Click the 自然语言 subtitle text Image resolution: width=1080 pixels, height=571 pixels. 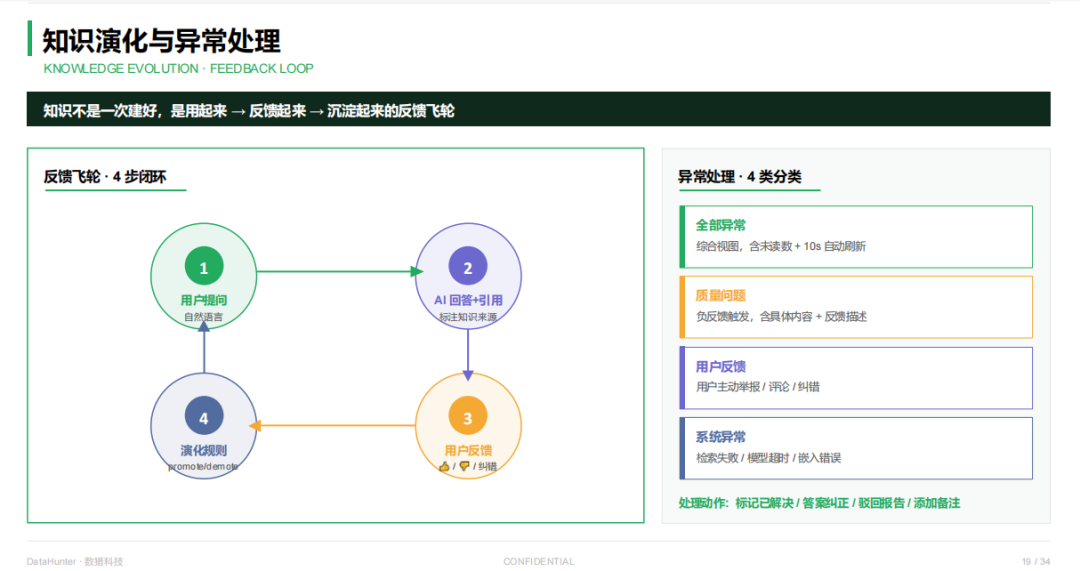[x=204, y=317]
